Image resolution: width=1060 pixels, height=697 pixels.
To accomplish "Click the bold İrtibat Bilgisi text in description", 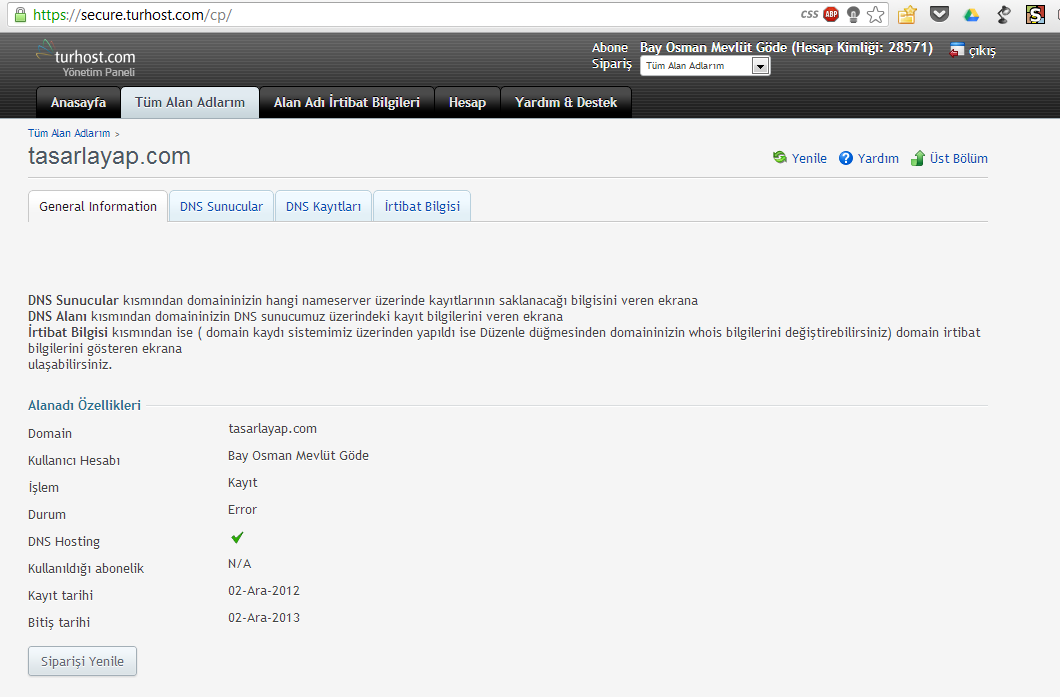I will [68, 333].
